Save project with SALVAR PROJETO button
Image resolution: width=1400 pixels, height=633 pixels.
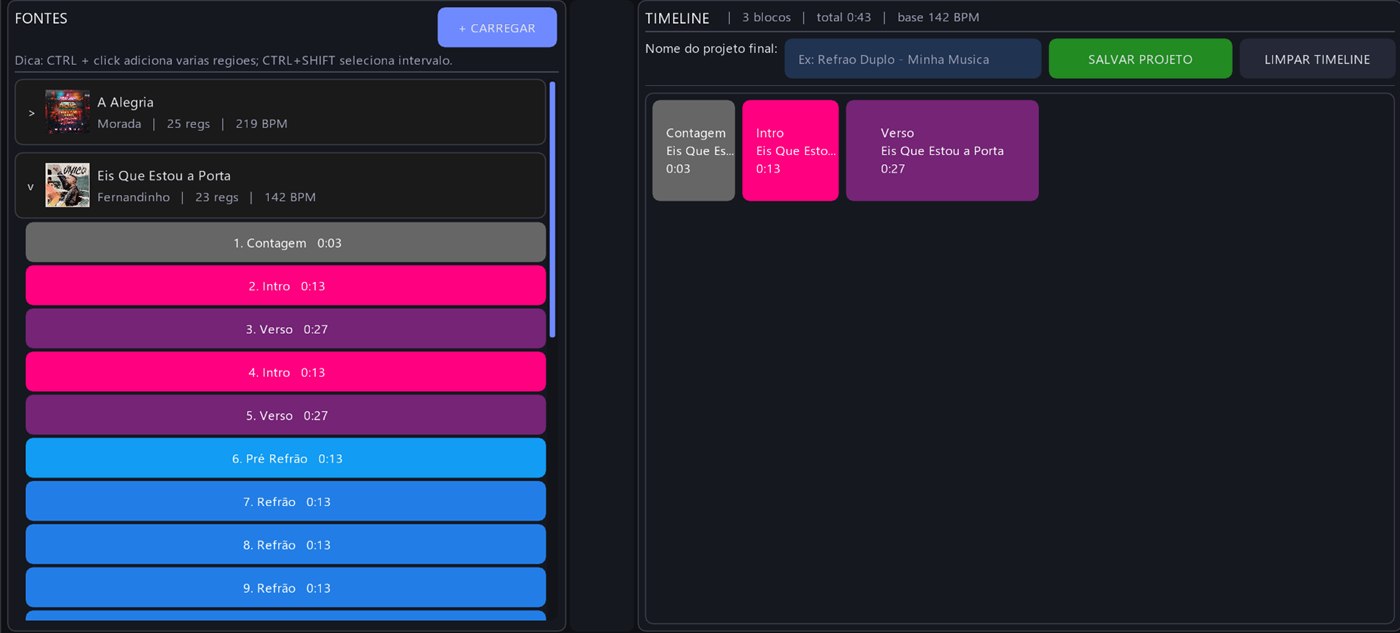(1140, 59)
